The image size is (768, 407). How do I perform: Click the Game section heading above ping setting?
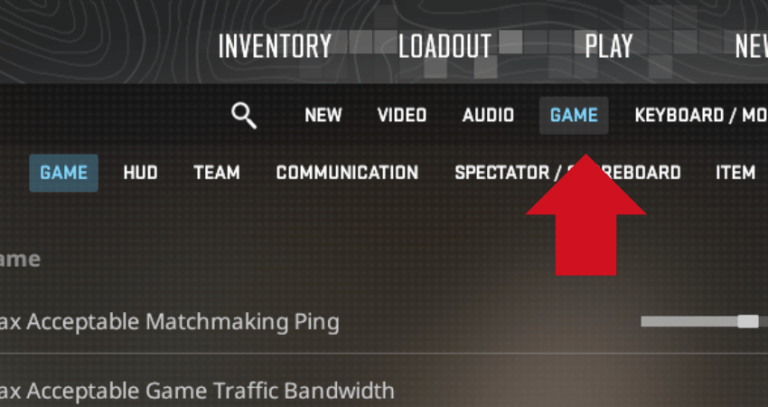pyautogui.click(x=20, y=259)
